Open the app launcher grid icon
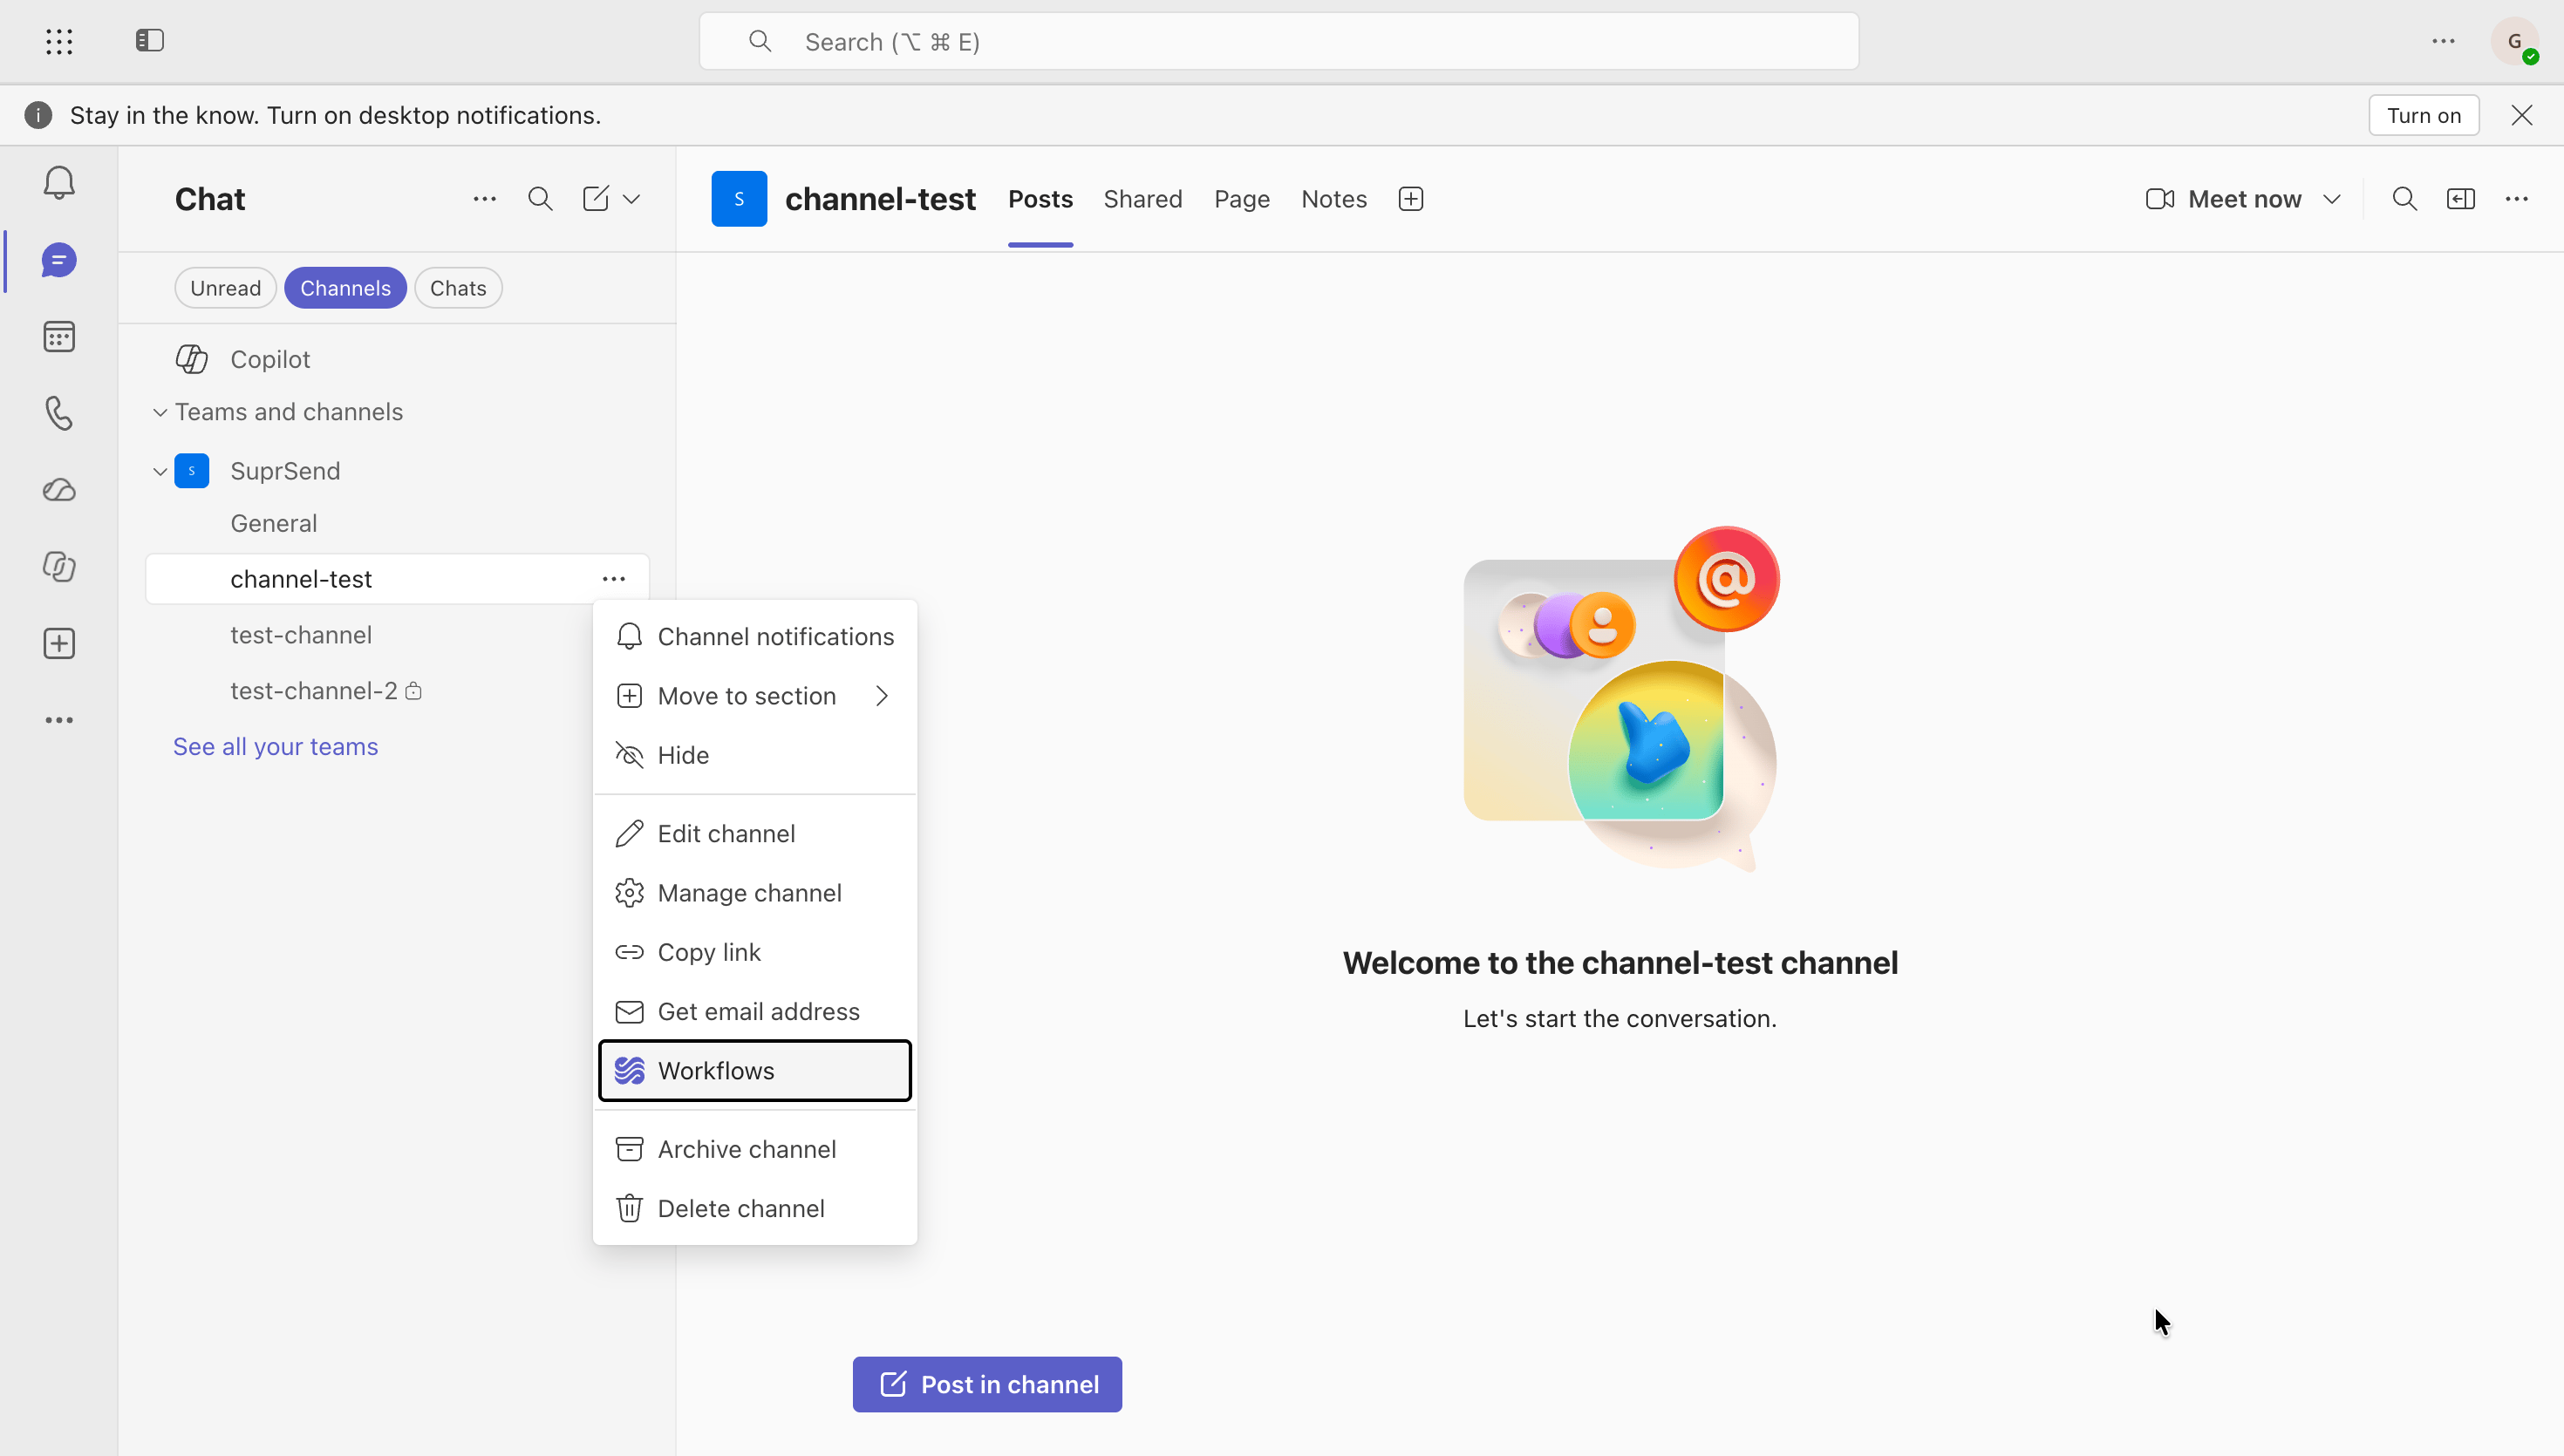The image size is (2564, 1456). click(59, 41)
